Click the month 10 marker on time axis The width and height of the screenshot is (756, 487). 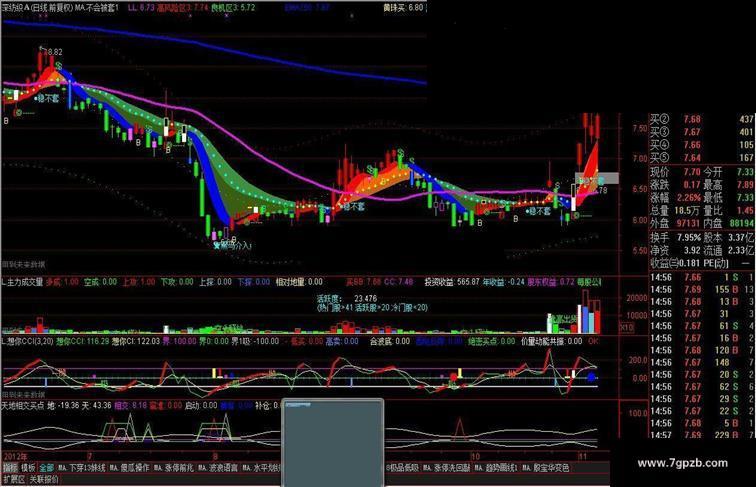tap(475, 456)
